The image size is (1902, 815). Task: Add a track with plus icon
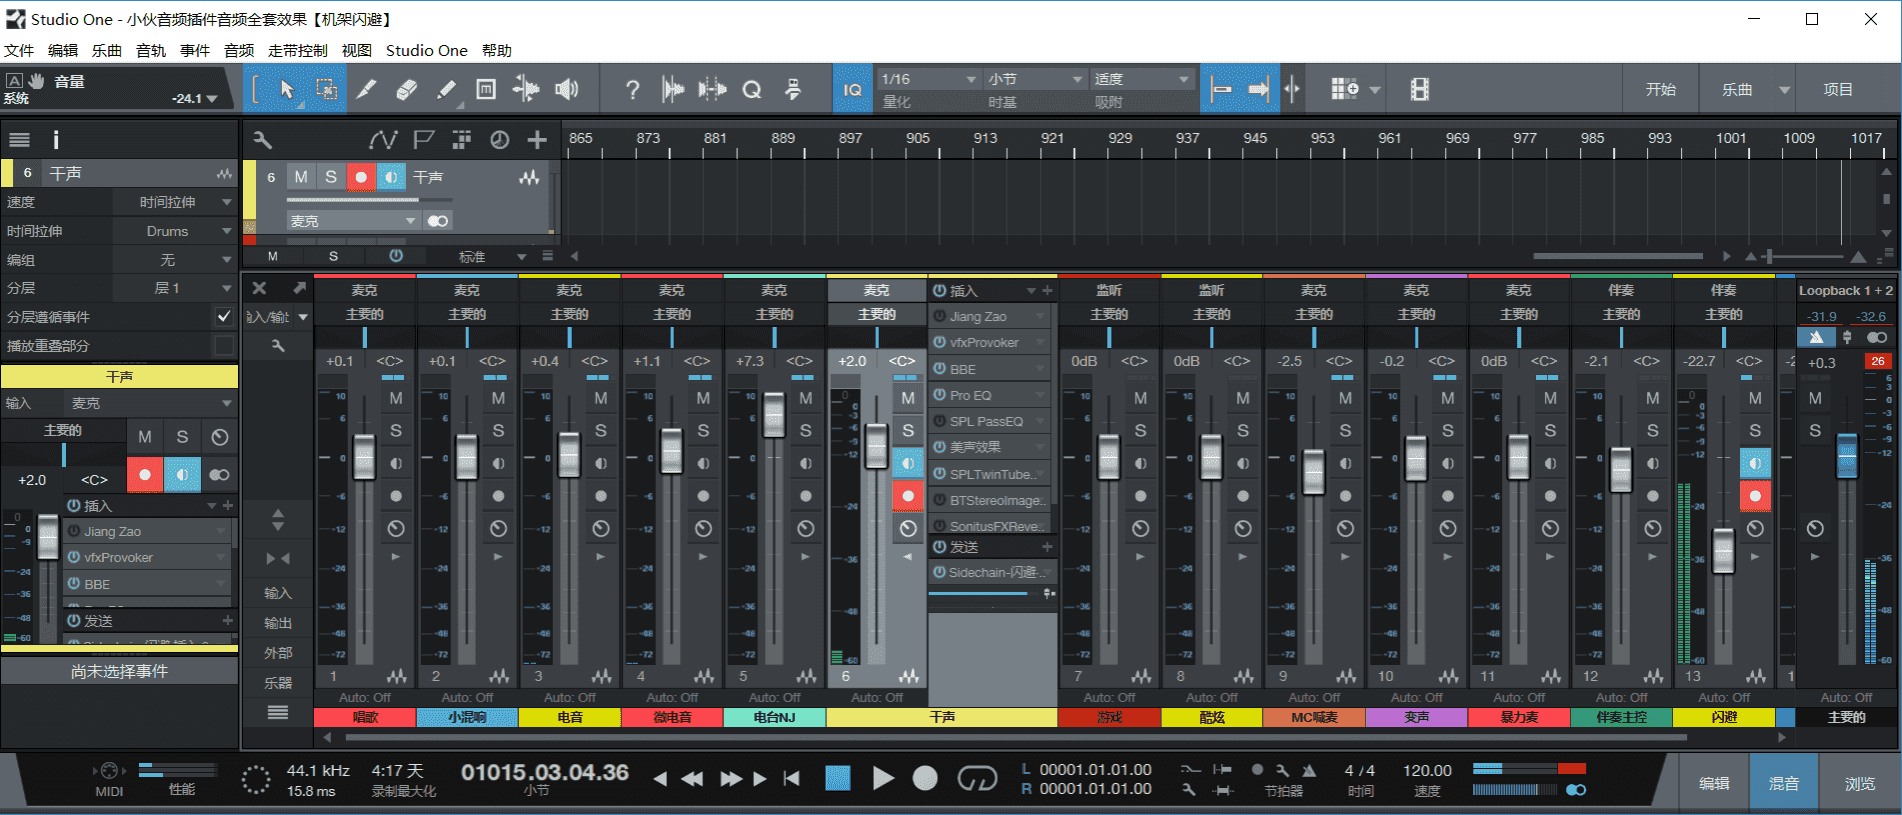(537, 140)
